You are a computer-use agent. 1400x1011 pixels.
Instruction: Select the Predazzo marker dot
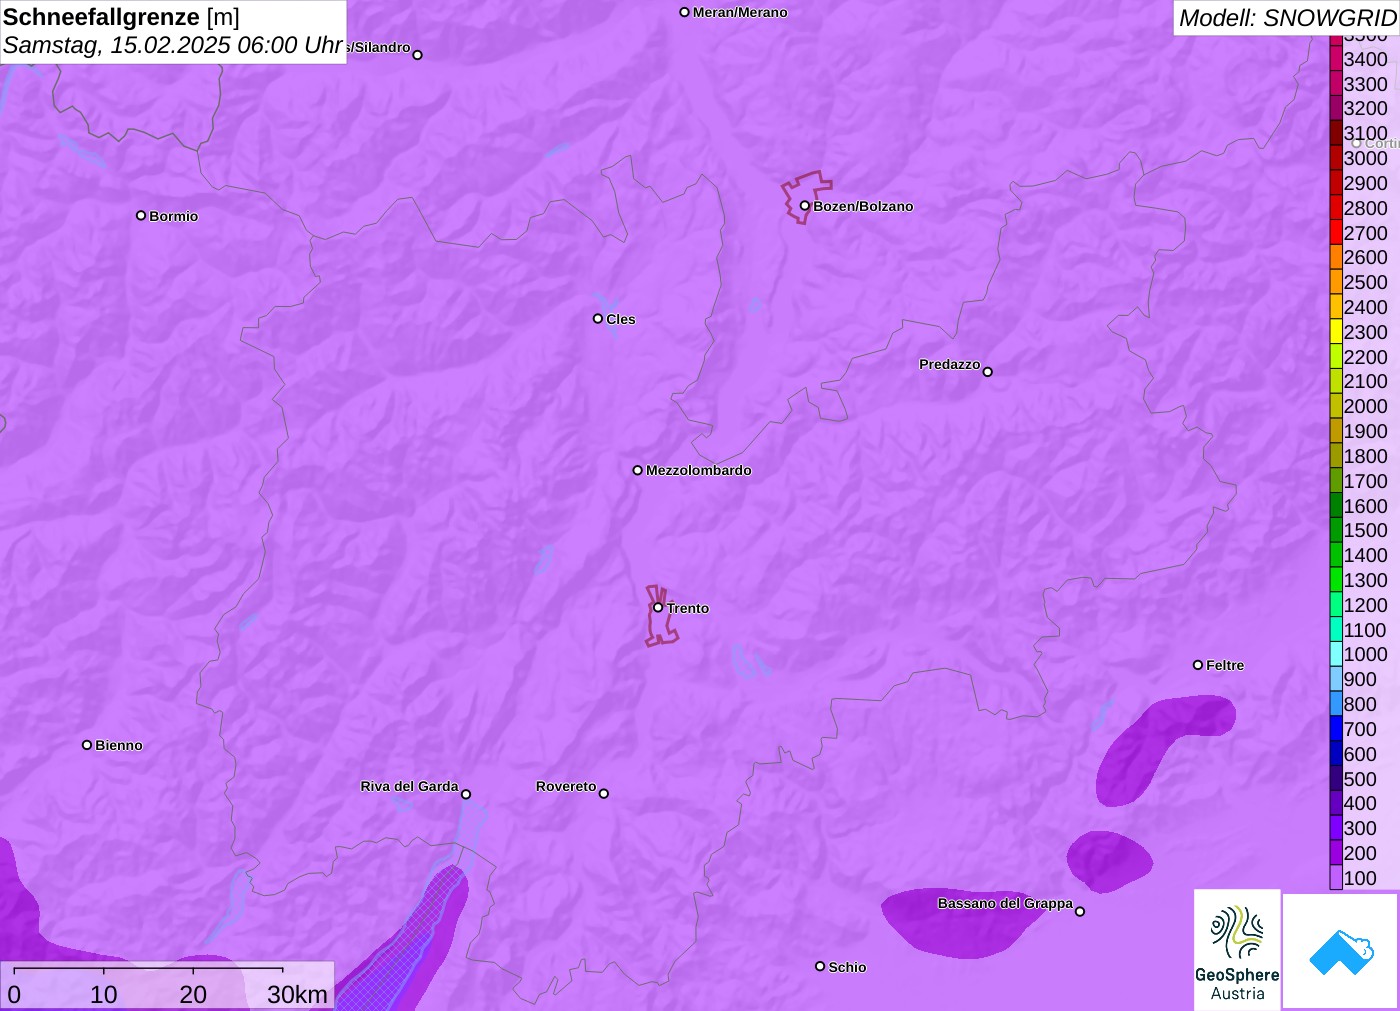988,372
